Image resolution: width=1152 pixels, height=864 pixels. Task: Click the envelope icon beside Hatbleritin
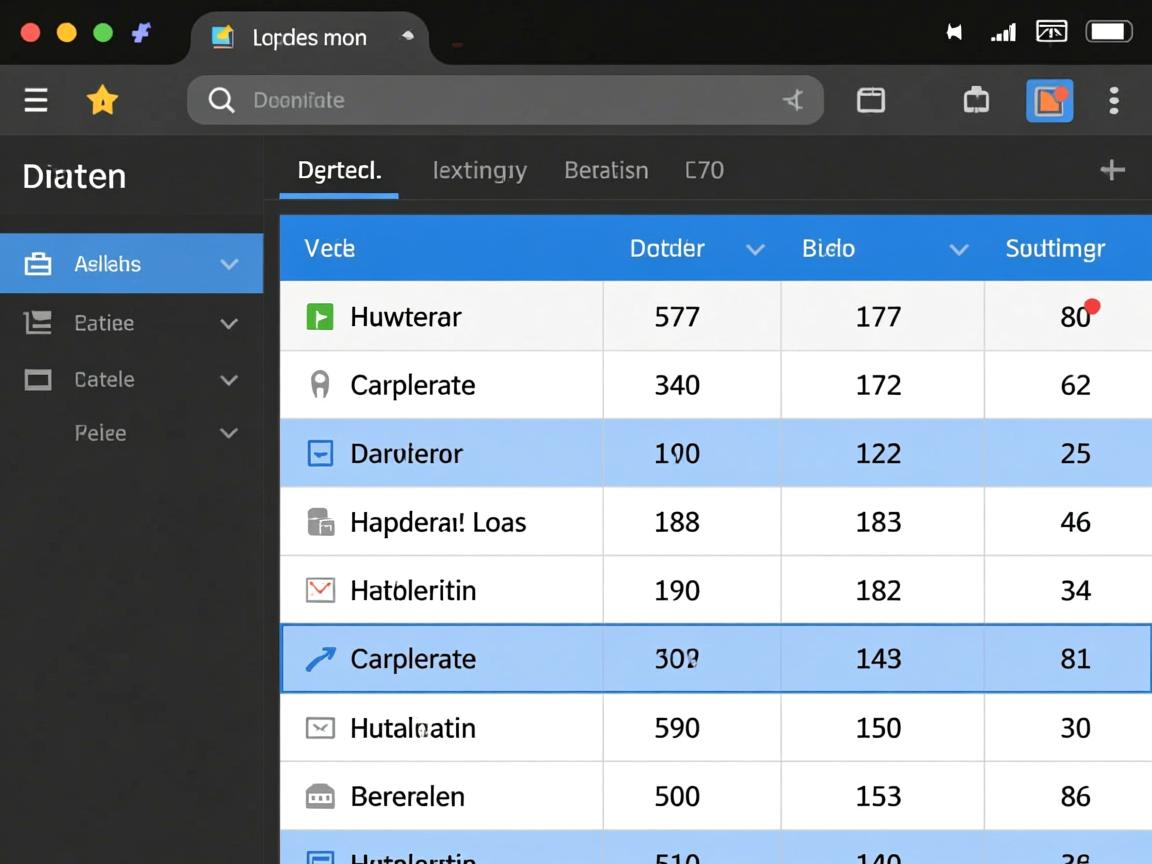319,590
